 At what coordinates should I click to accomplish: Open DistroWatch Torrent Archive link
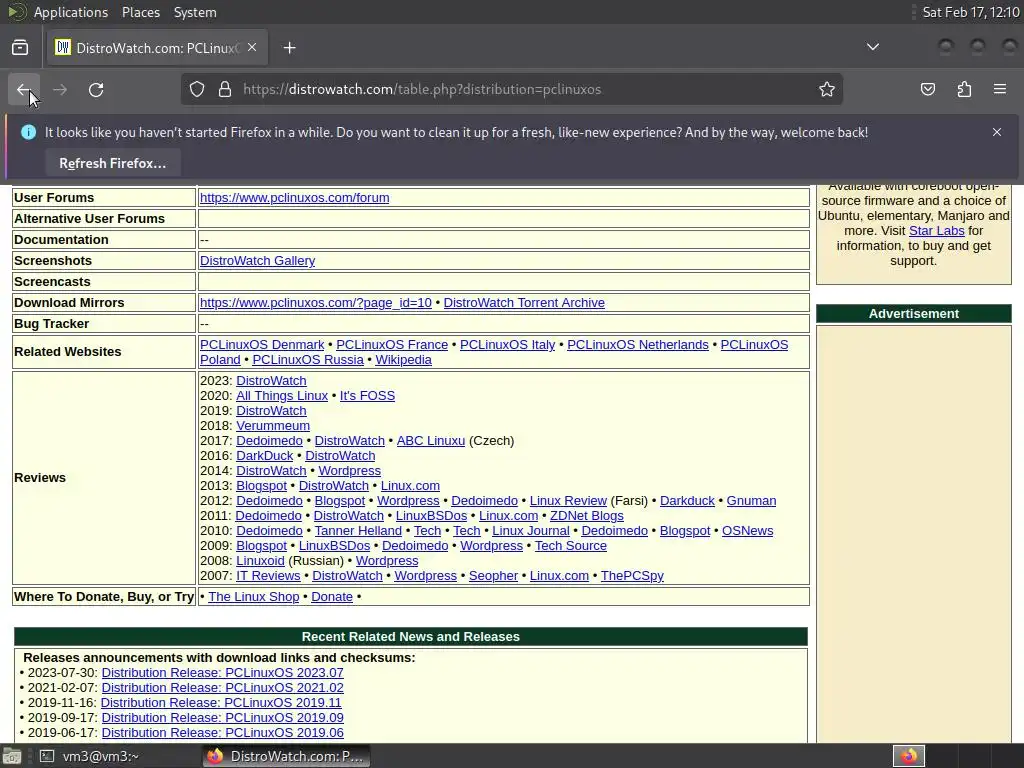(524, 302)
